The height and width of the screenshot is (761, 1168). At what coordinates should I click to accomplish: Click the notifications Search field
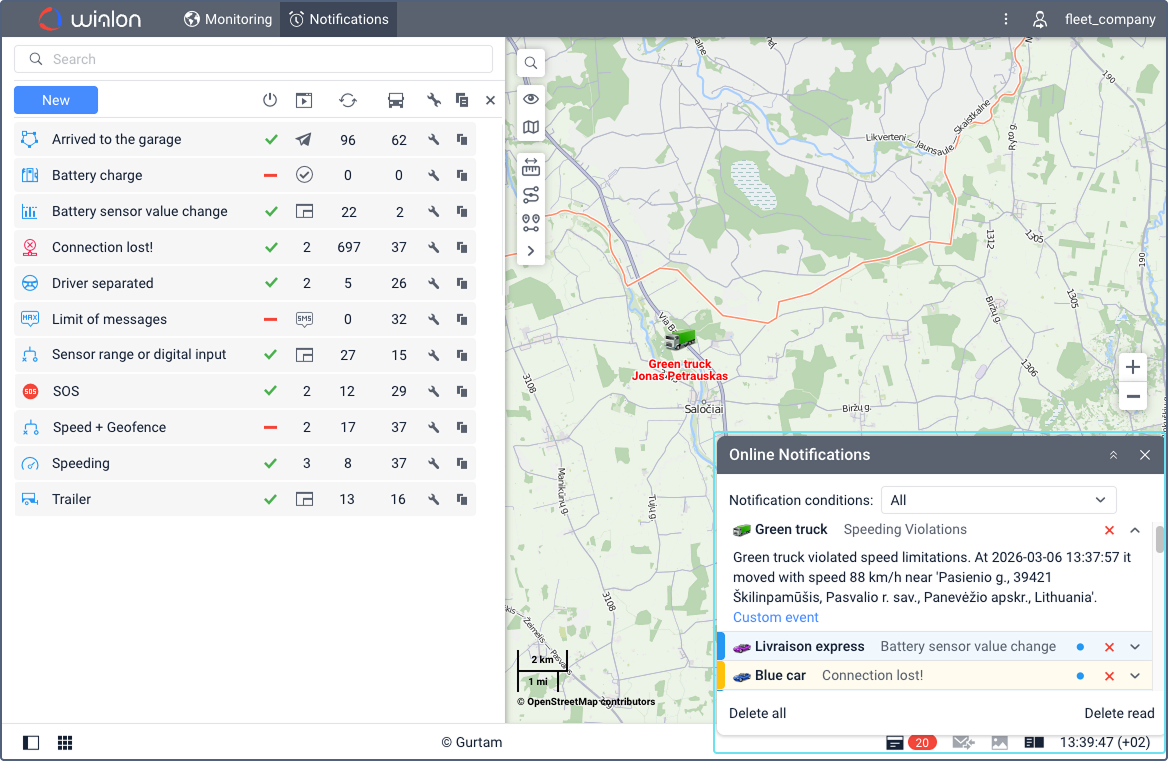coord(254,59)
